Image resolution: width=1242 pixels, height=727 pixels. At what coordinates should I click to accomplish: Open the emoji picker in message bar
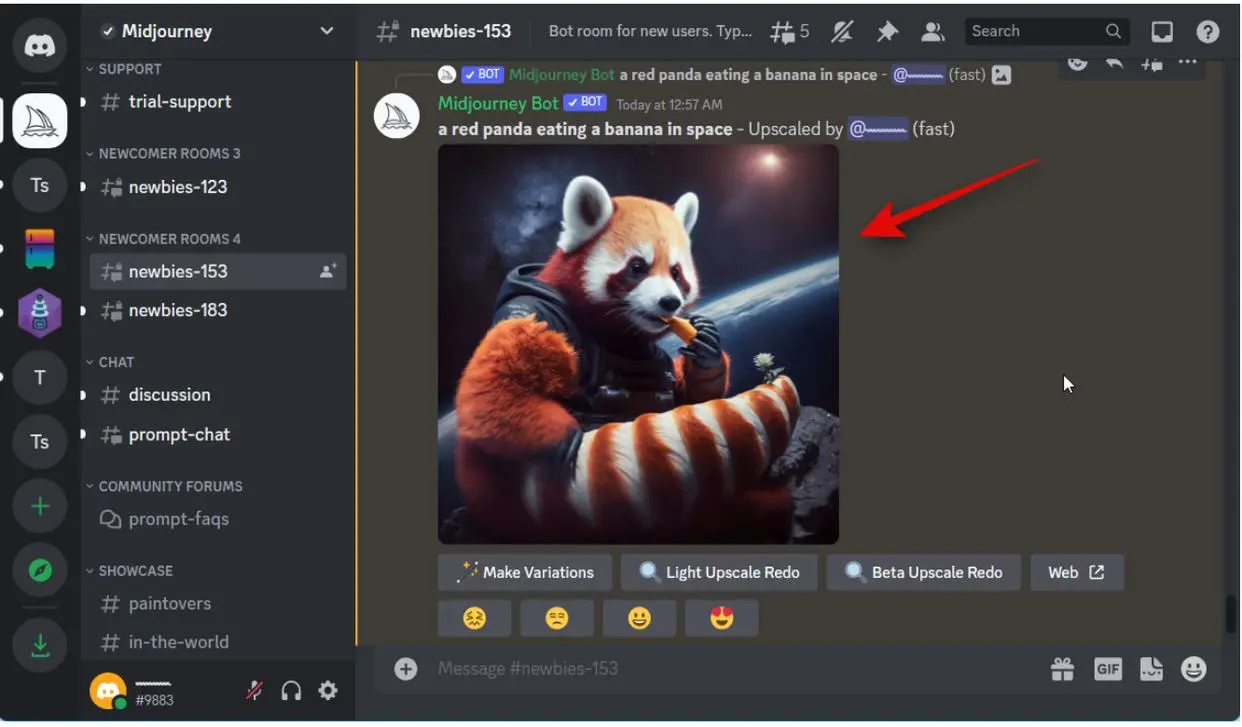(x=1193, y=669)
